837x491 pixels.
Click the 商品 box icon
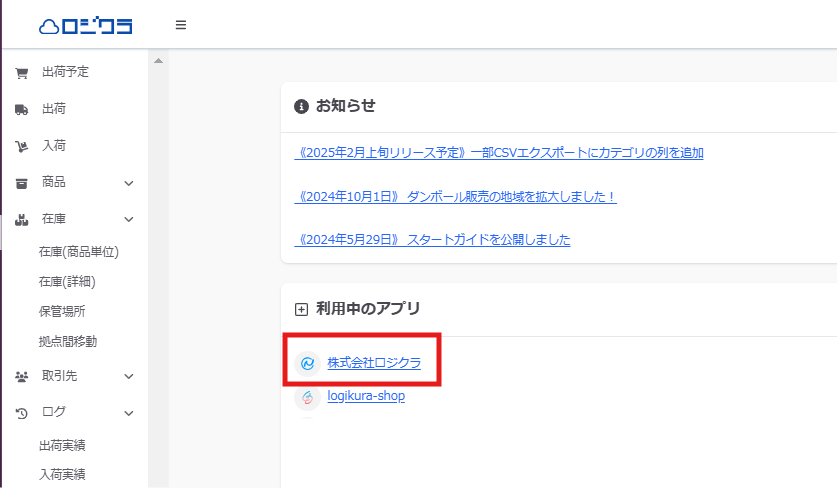pos(21,183)
